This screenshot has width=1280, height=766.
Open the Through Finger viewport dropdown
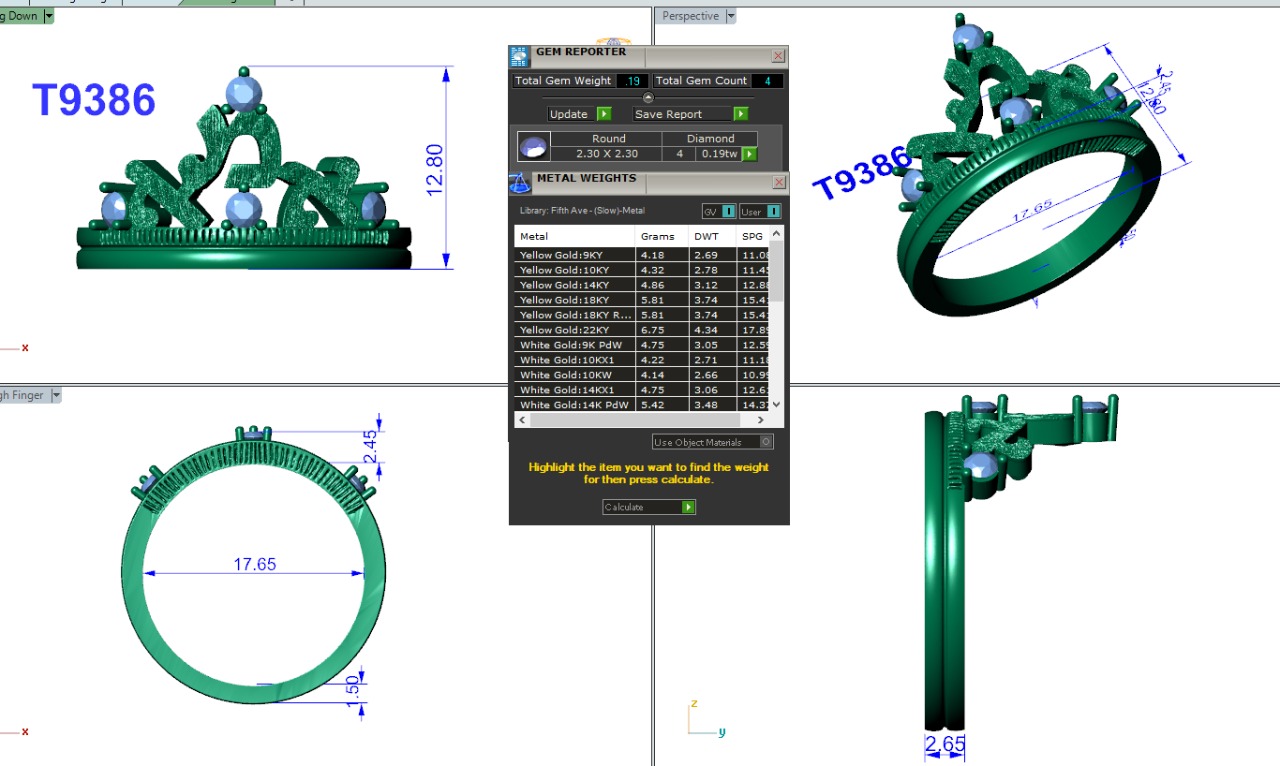tap(56, 395)
